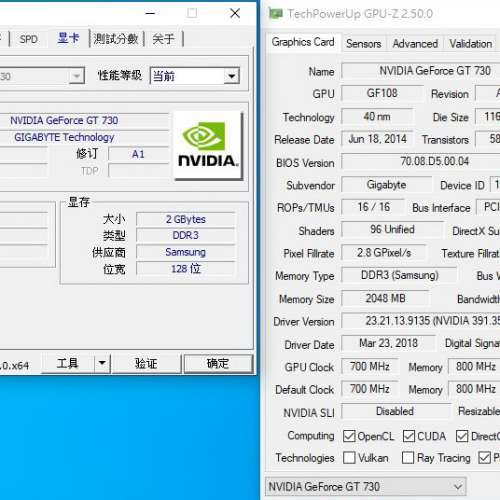
Task: Click the GPU Name field in GPU-Z
Action: tap(421, 71)
